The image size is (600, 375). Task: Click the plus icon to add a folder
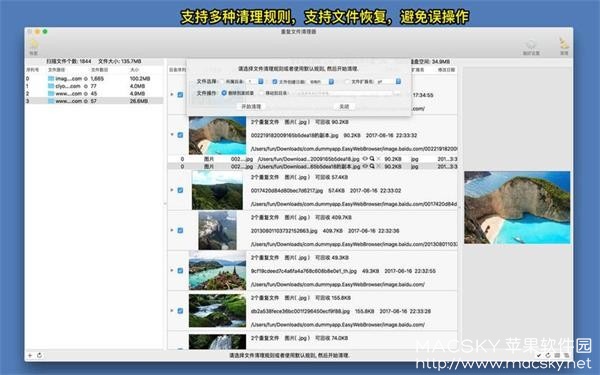tap(30, 355)
